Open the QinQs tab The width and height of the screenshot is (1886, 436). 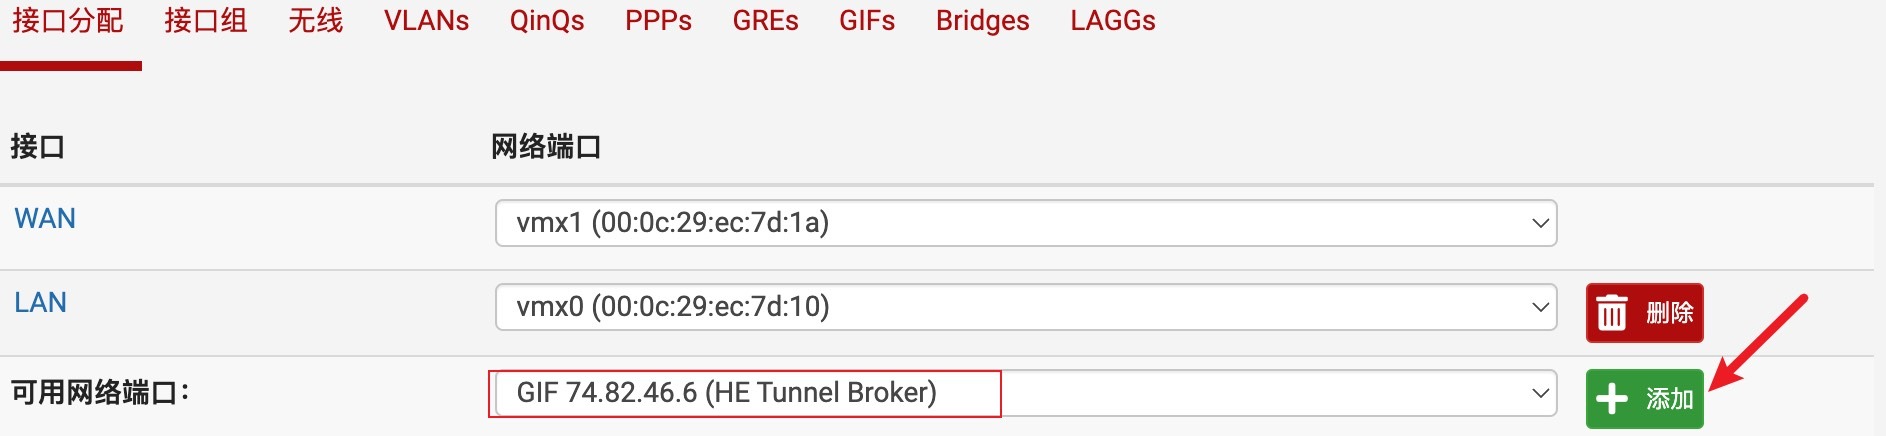[x=547, y=21]
